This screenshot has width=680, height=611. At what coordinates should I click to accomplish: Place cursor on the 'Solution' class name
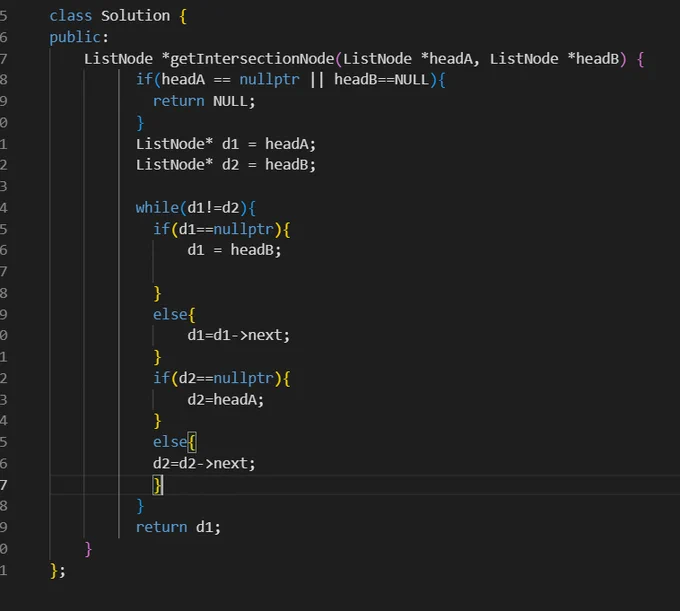135,16
